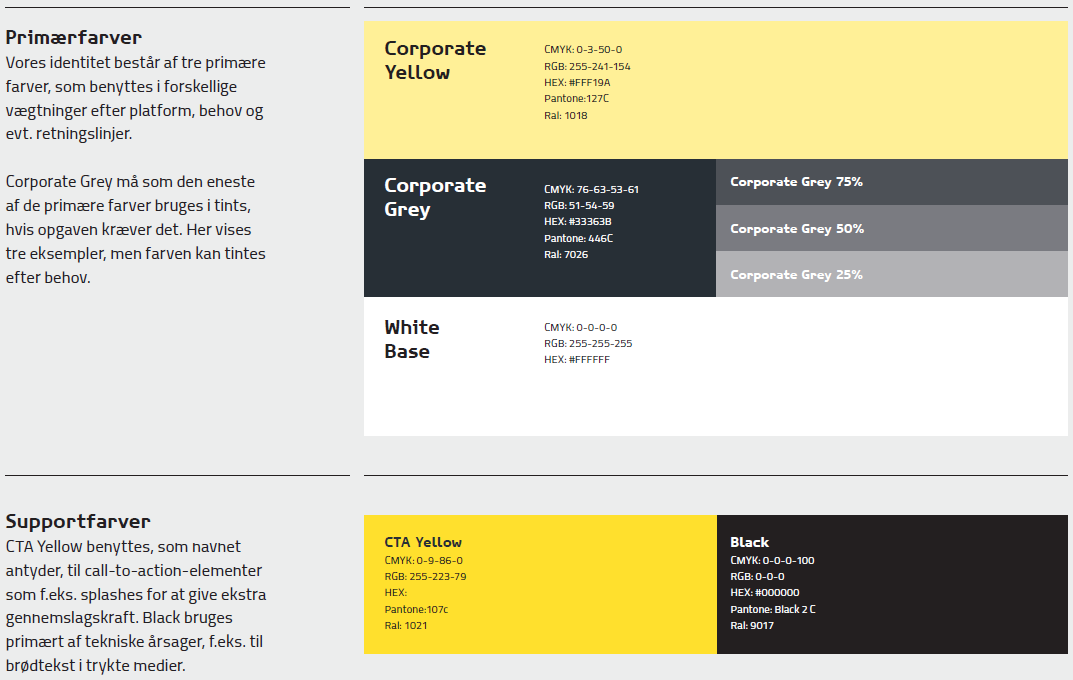Viewport: 1073px width, 680px height.
Task: Click the Primærfarver heading
Action: click(x=74, y=38)
